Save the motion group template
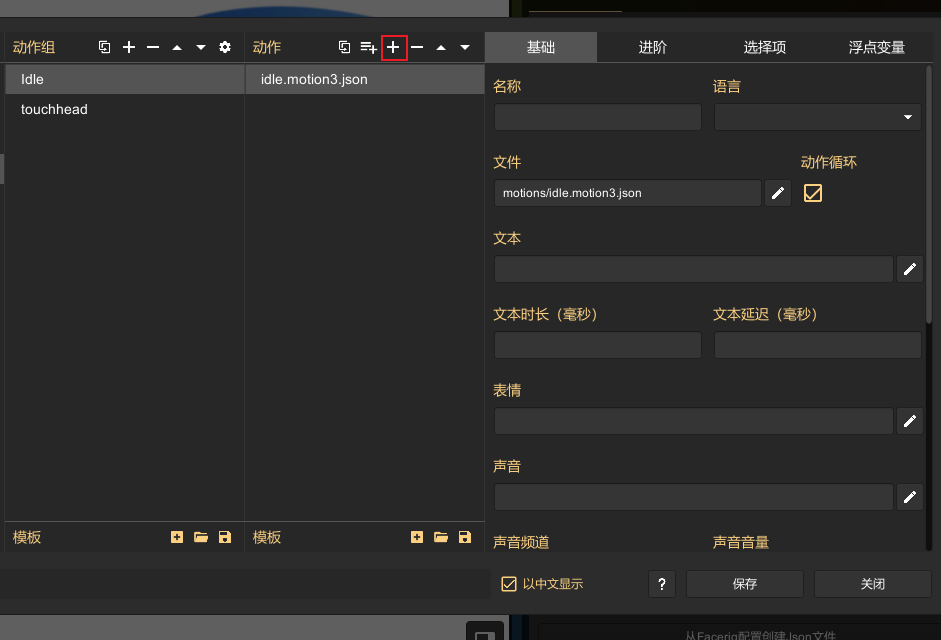This screenshot has height=640, width=941. (225, 537)
